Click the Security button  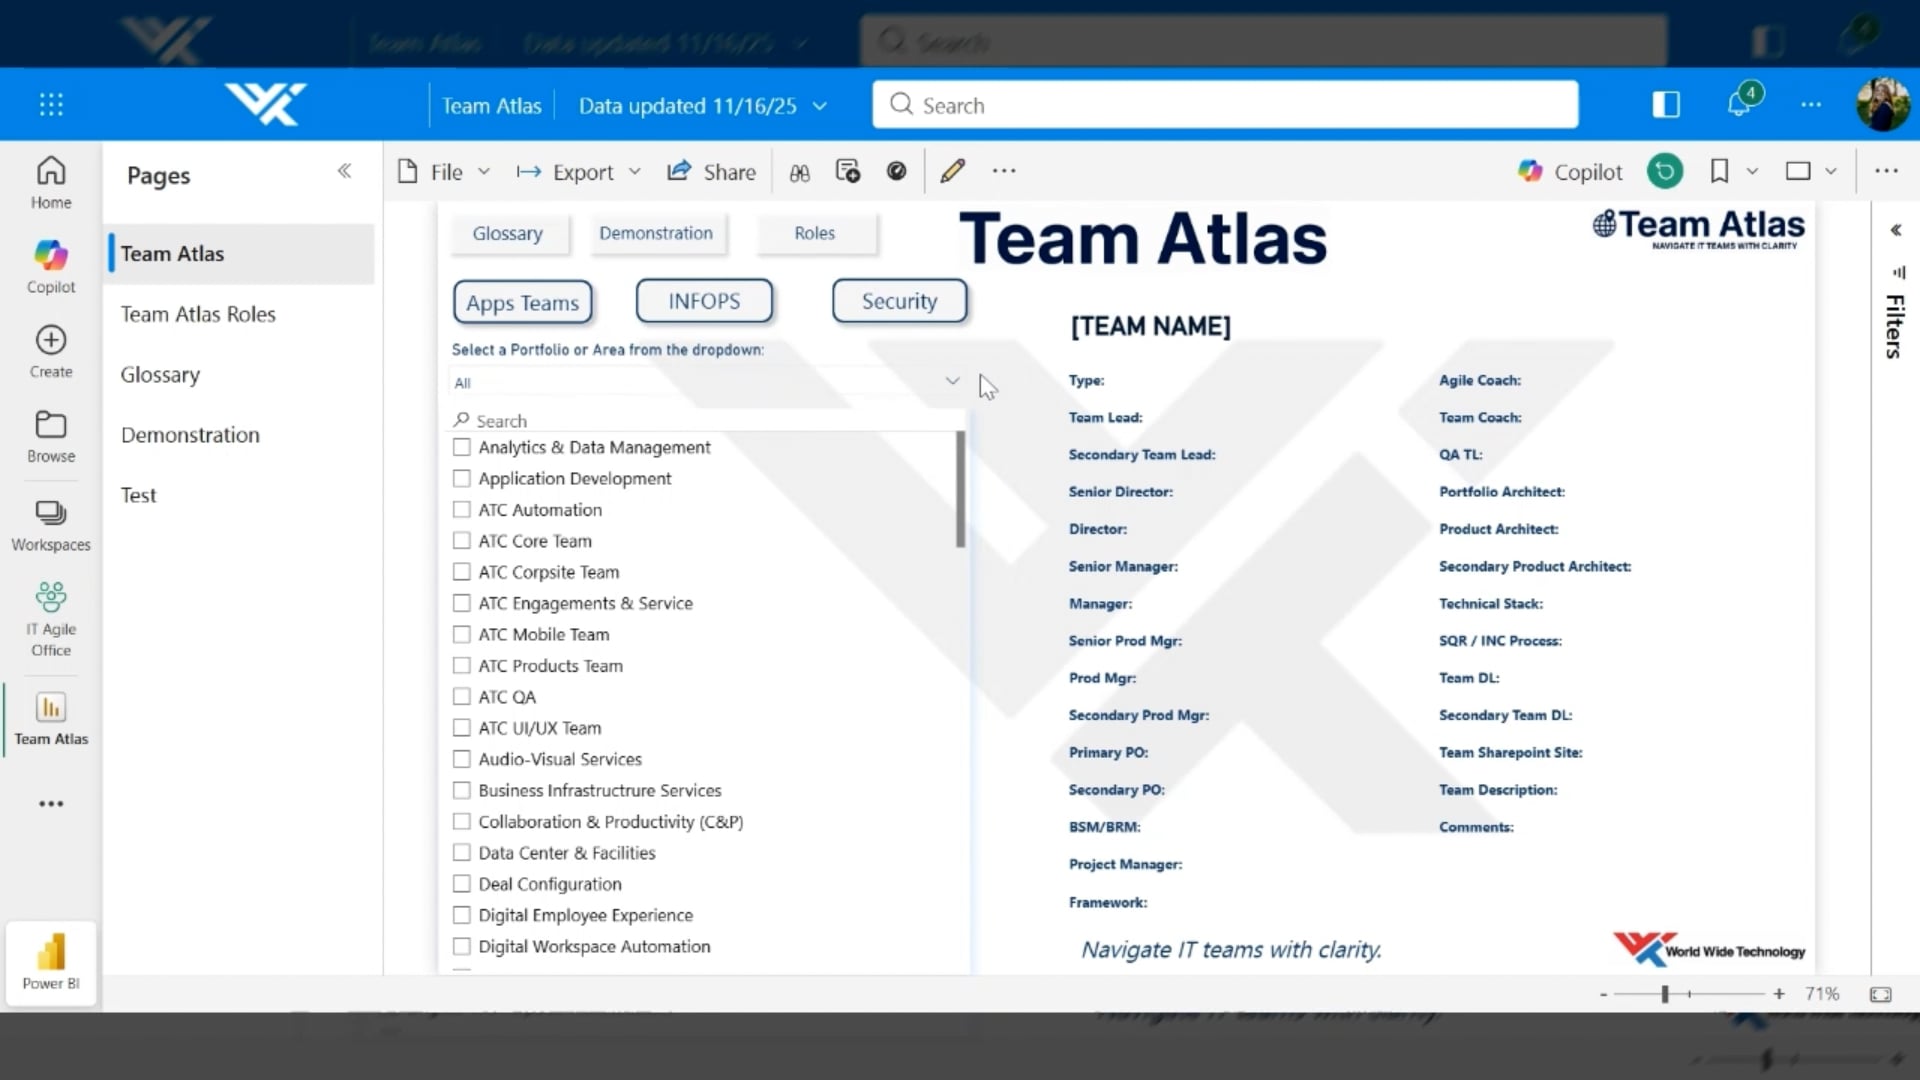point(899,301)
